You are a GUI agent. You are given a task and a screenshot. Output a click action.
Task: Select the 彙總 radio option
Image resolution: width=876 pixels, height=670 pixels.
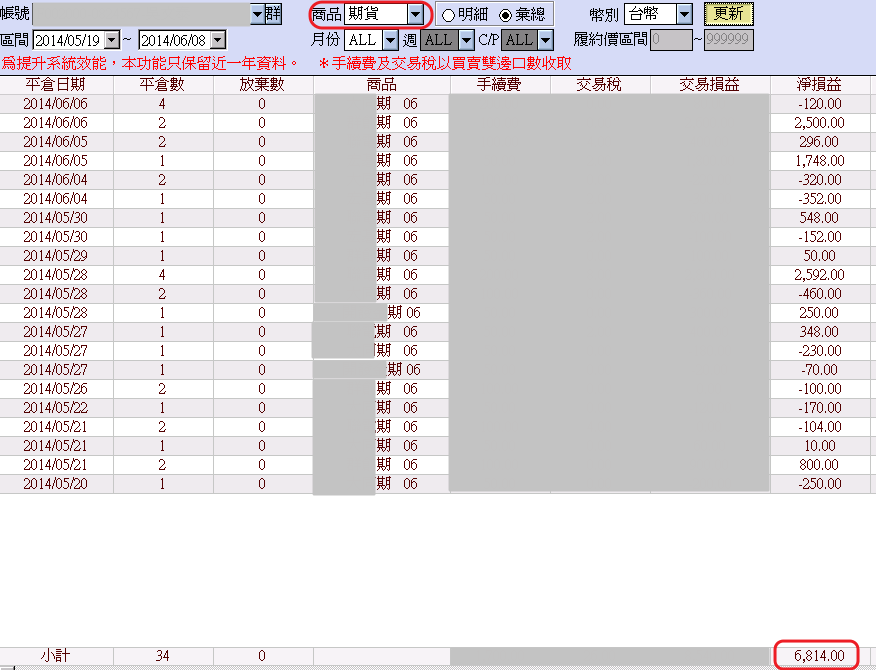tap(505, 15)
